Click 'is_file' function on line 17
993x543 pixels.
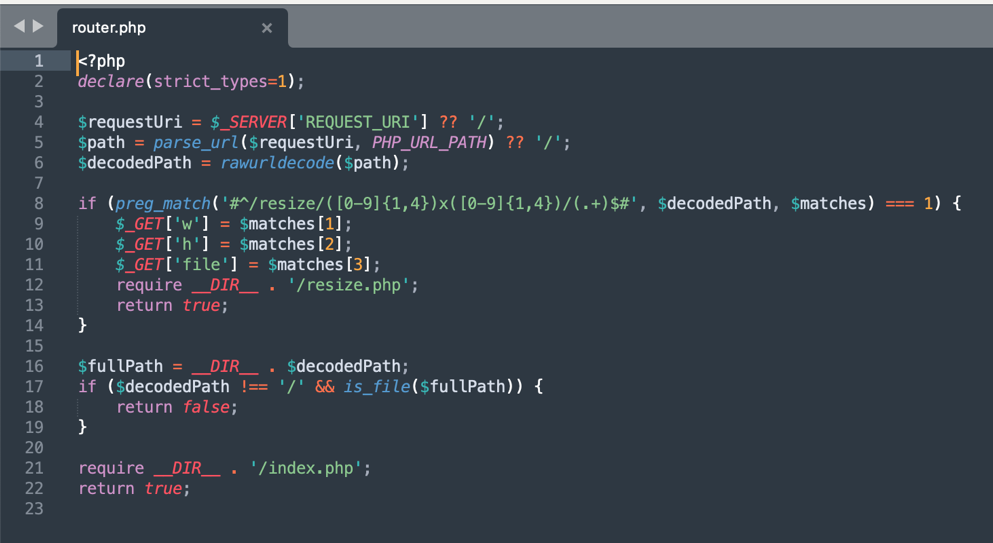pos(377,386)
